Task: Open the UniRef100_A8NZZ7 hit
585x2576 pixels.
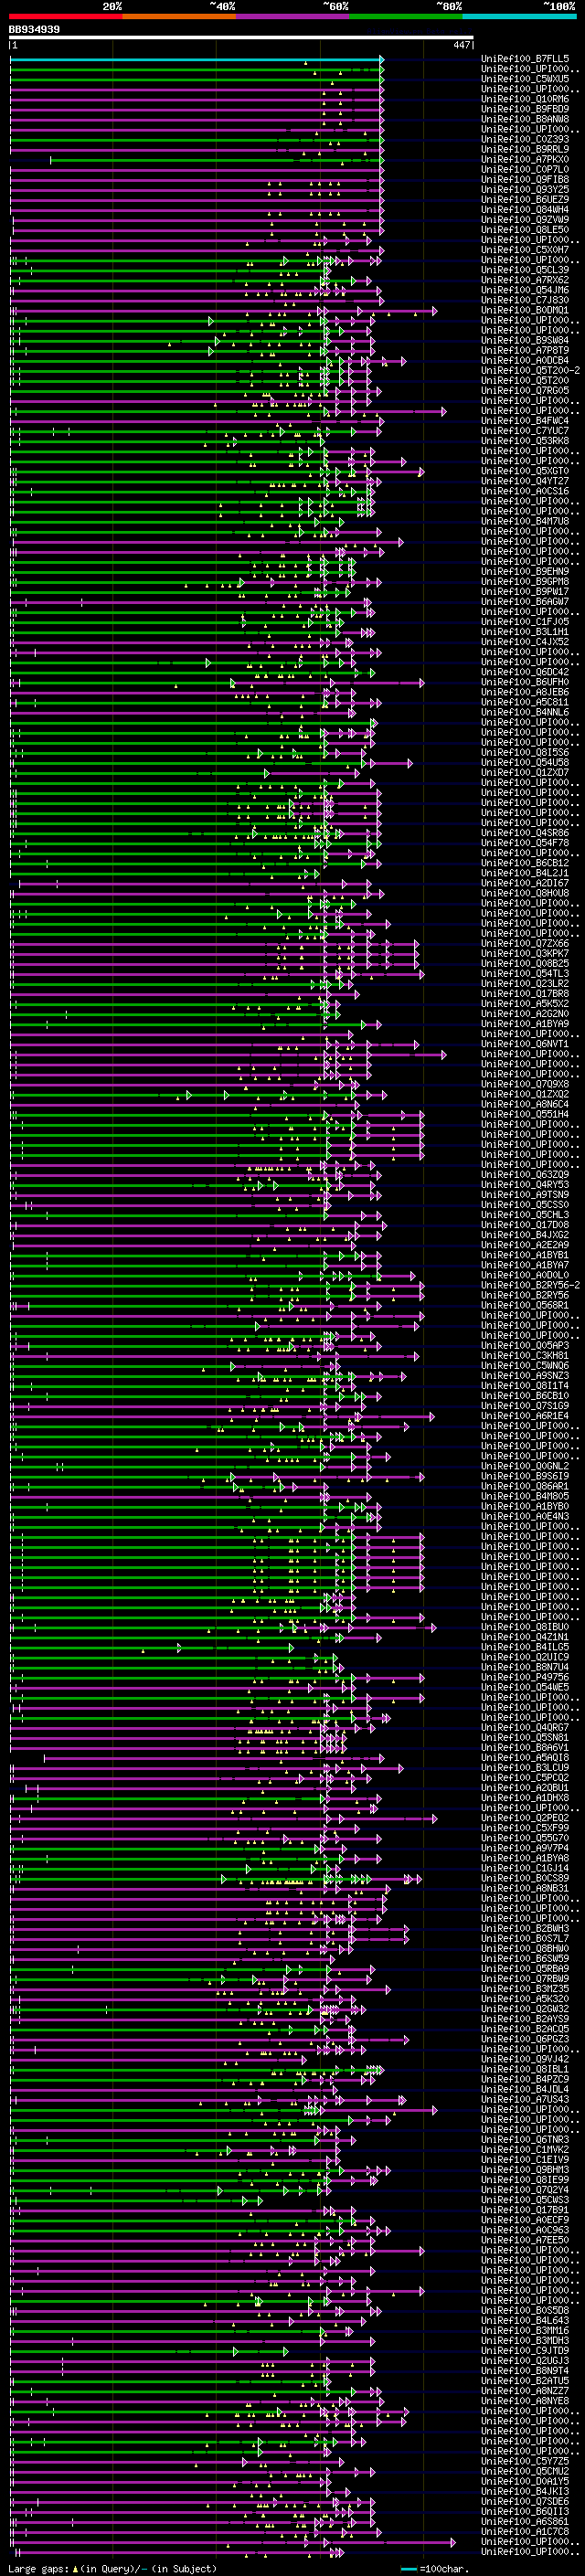Action: pos(525,2390)
